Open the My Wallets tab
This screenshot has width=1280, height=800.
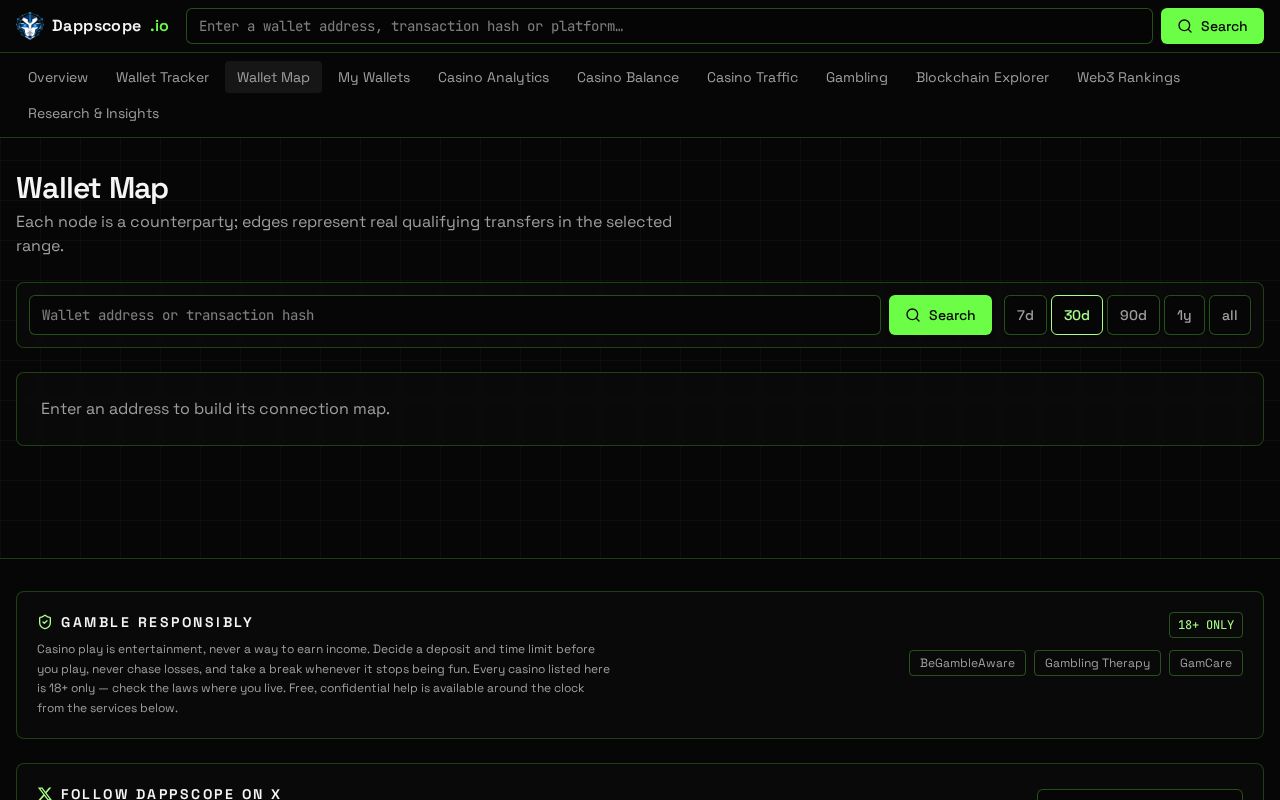374,77
